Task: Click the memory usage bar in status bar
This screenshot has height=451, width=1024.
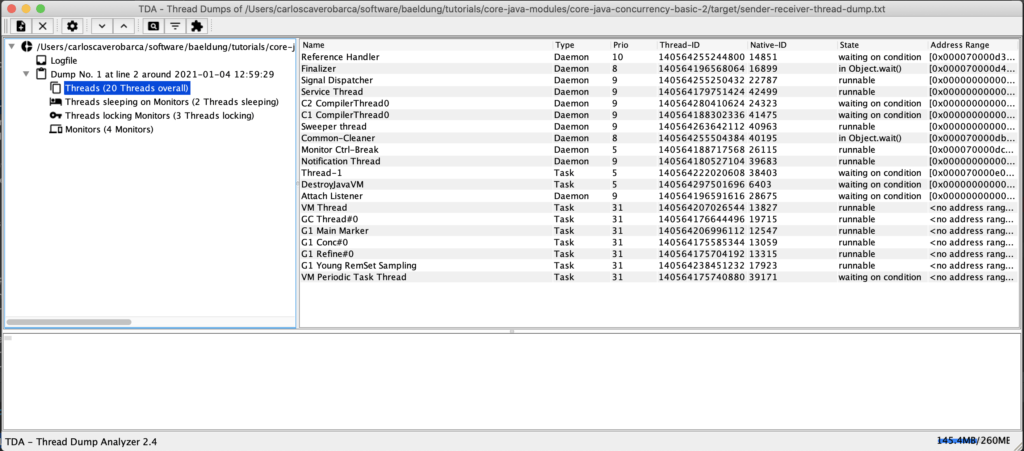Action: click(974, 440)
